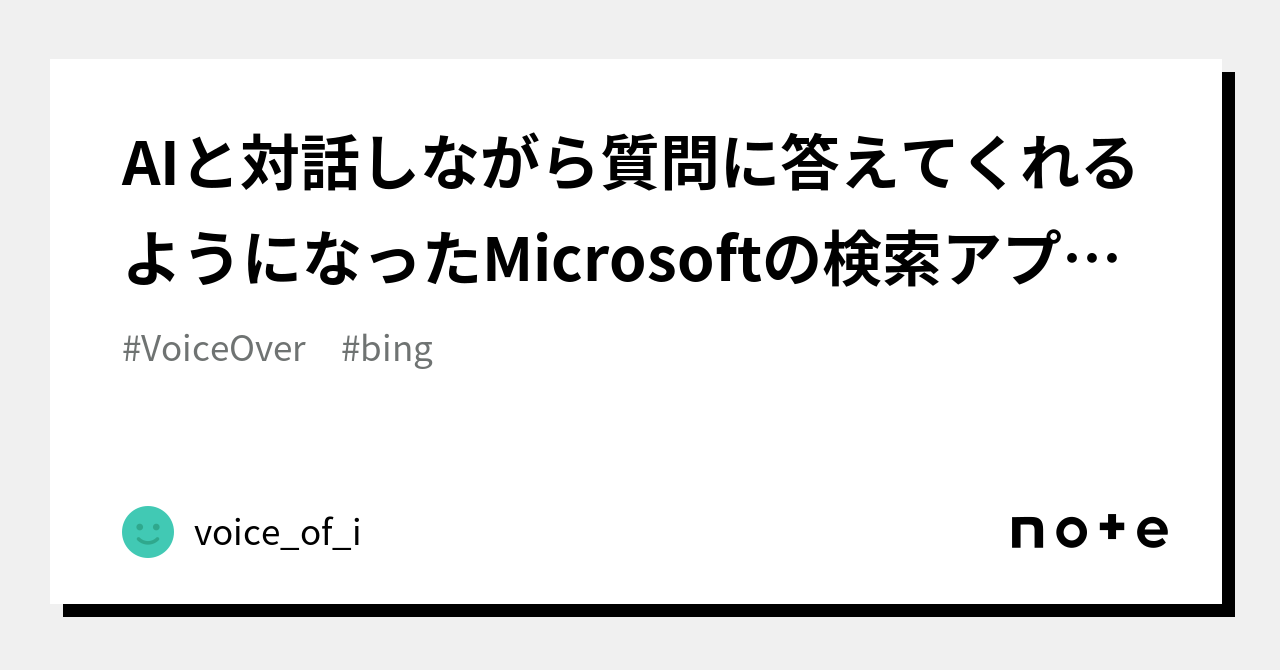Click the green smiley avatar icon
This screenshot has height=670, width=1280.
coord(148,532)
